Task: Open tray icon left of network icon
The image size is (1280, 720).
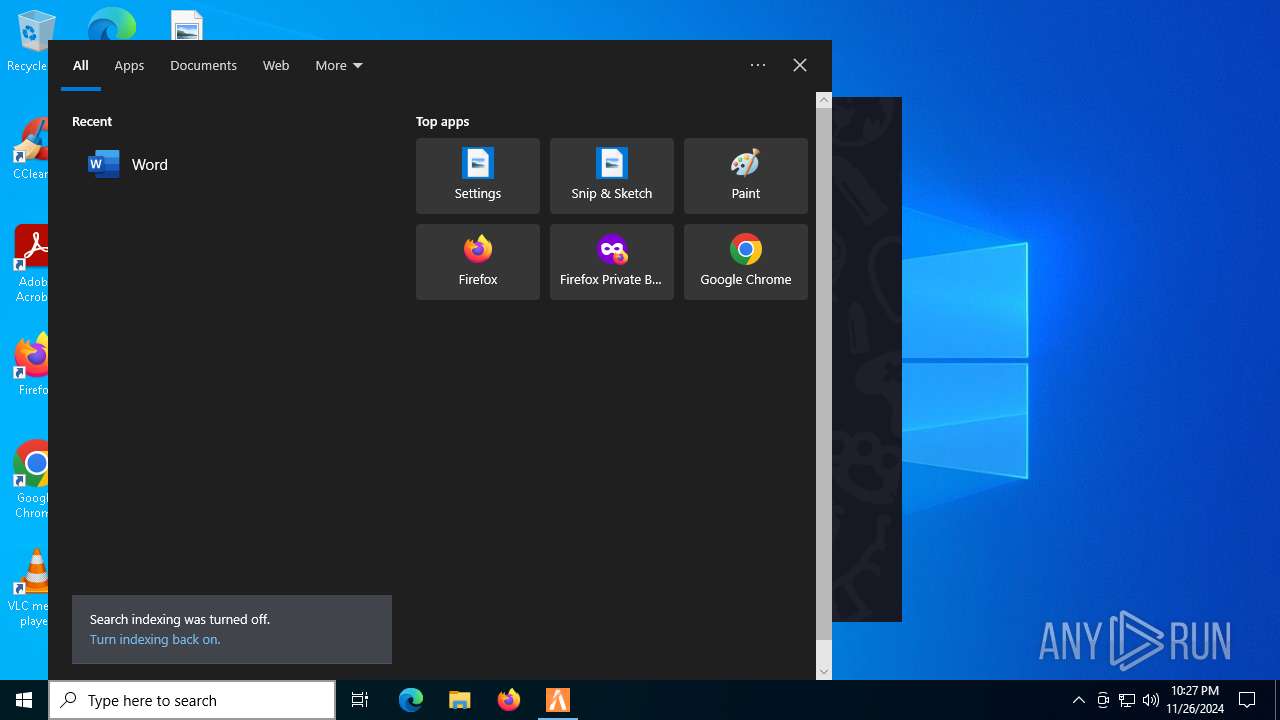Action: (x=1103, y=700)
